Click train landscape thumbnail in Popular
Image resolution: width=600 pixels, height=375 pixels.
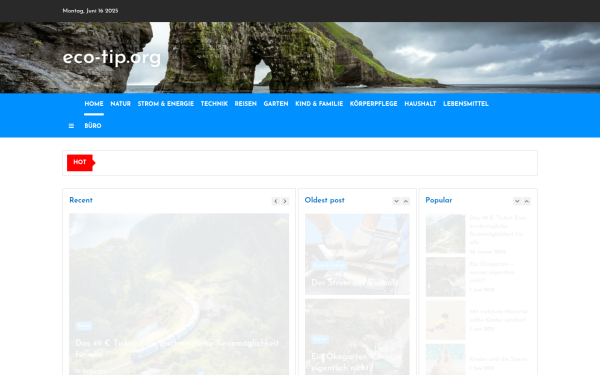[x=445, y=233]
